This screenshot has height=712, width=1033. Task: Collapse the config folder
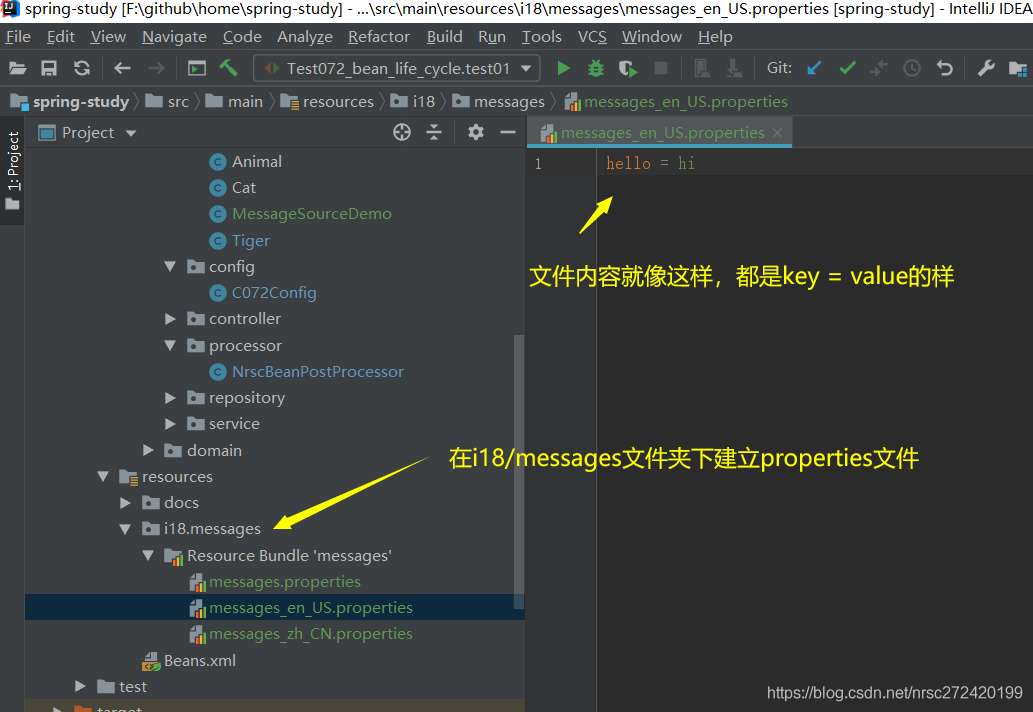(x=171, y=267)
